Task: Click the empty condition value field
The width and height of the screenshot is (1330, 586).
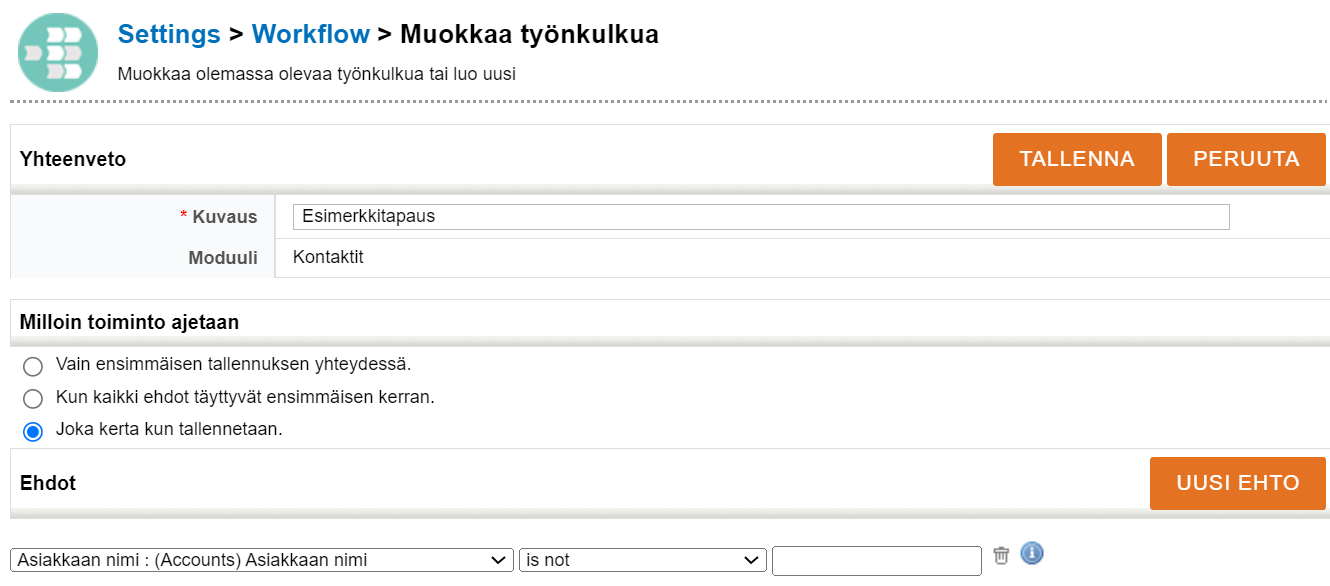Action: click(x=877, y=560)
